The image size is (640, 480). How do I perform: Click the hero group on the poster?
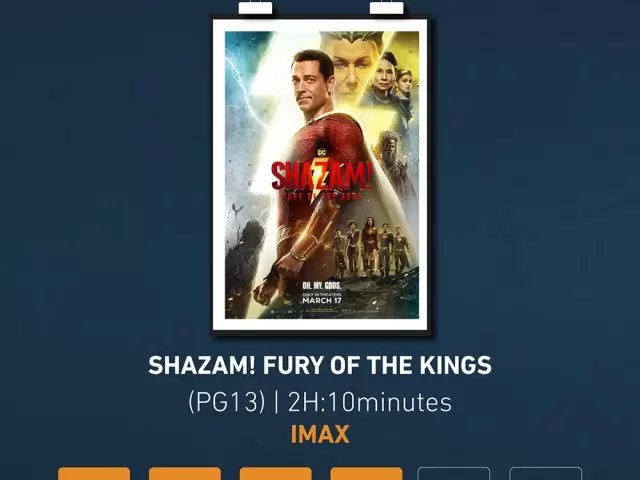pos(372,247)
